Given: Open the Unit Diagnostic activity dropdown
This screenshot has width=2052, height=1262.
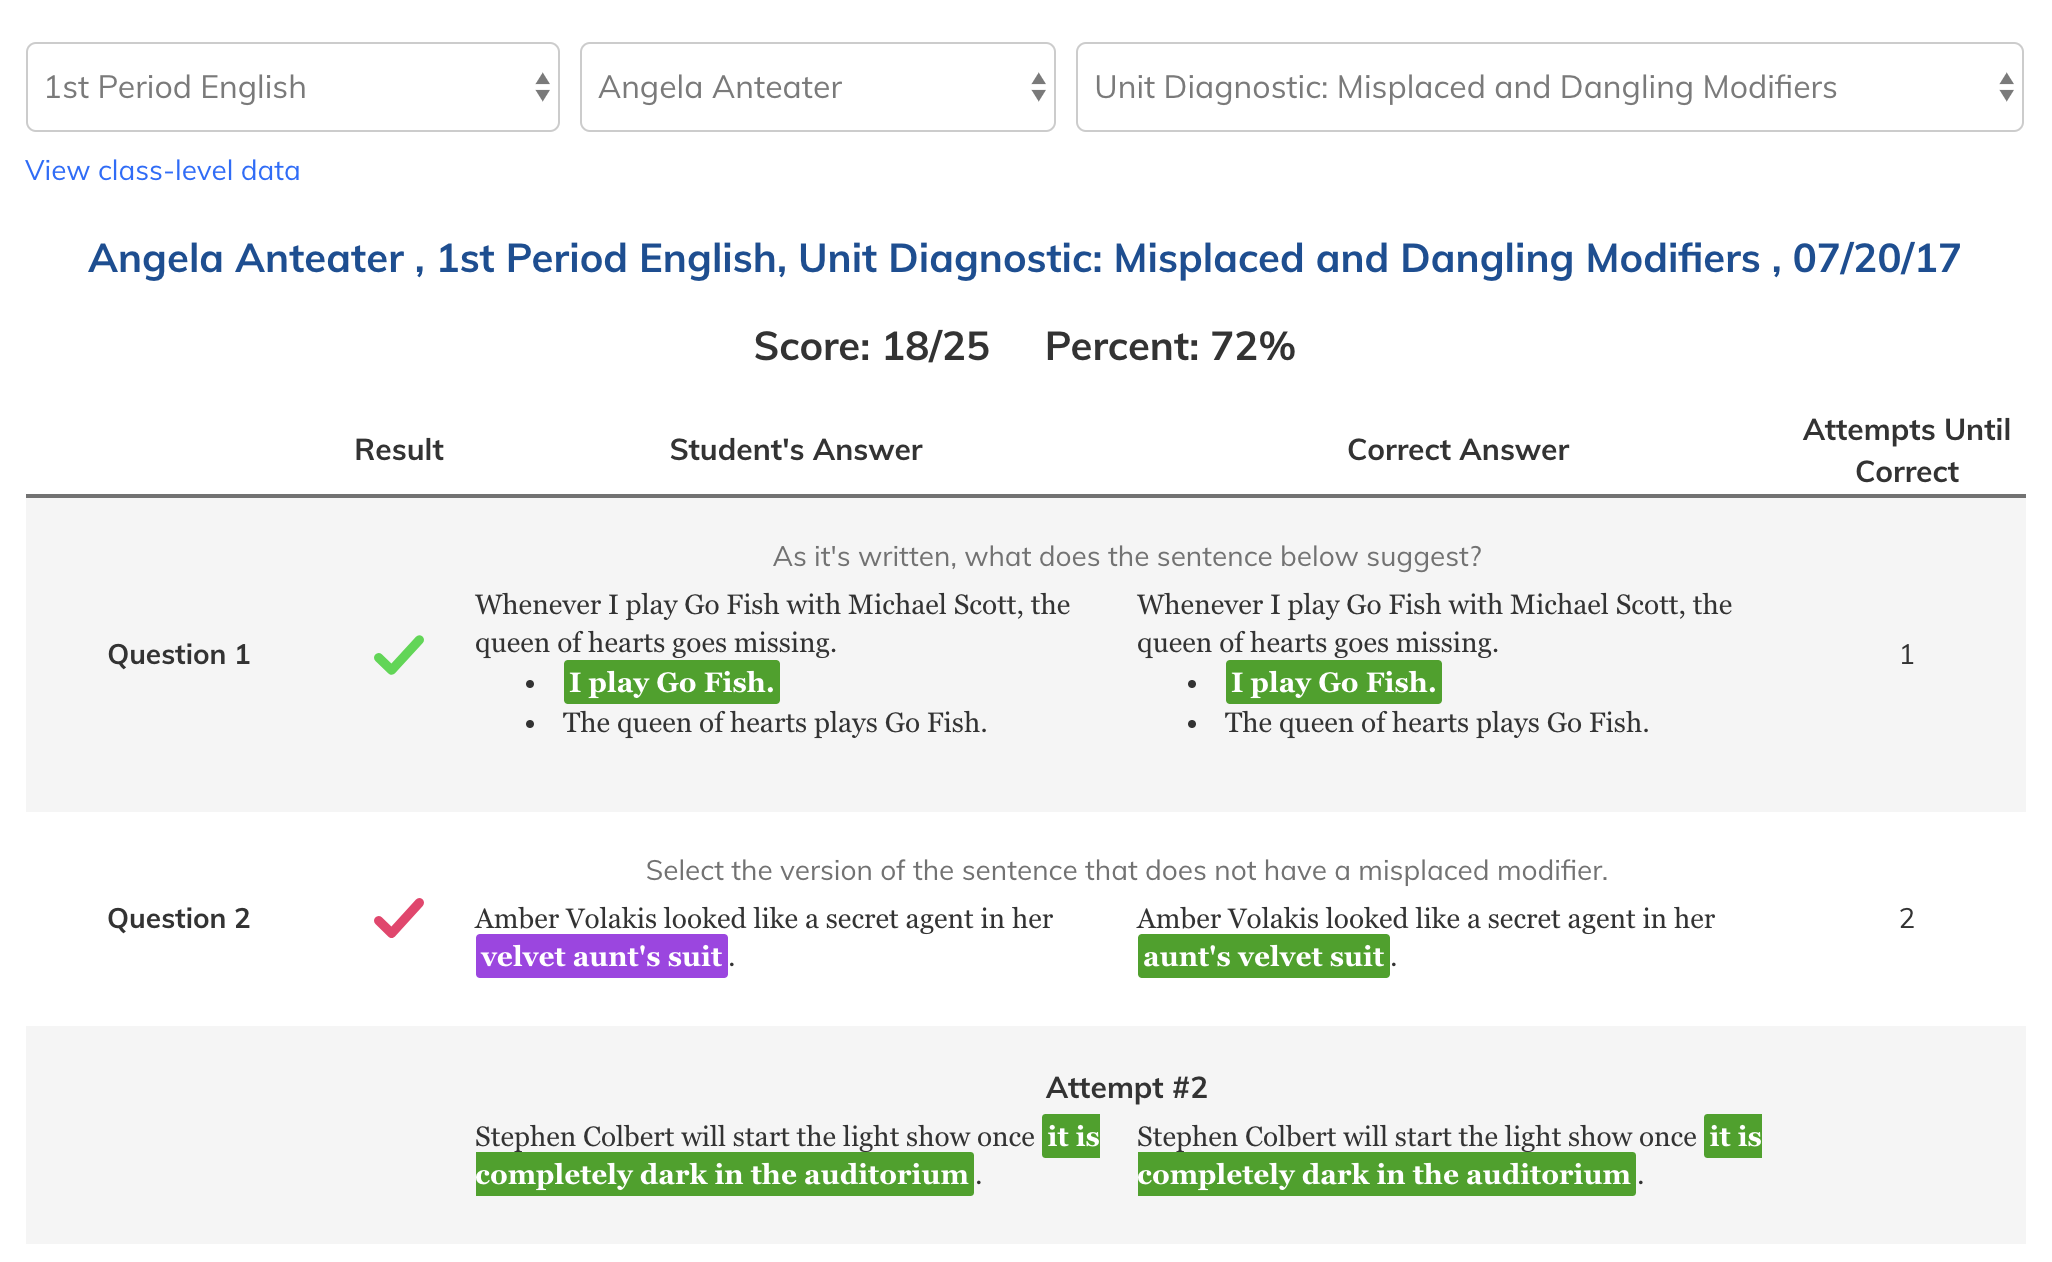Looking at the screenshot, I should tap(1550, 87).
